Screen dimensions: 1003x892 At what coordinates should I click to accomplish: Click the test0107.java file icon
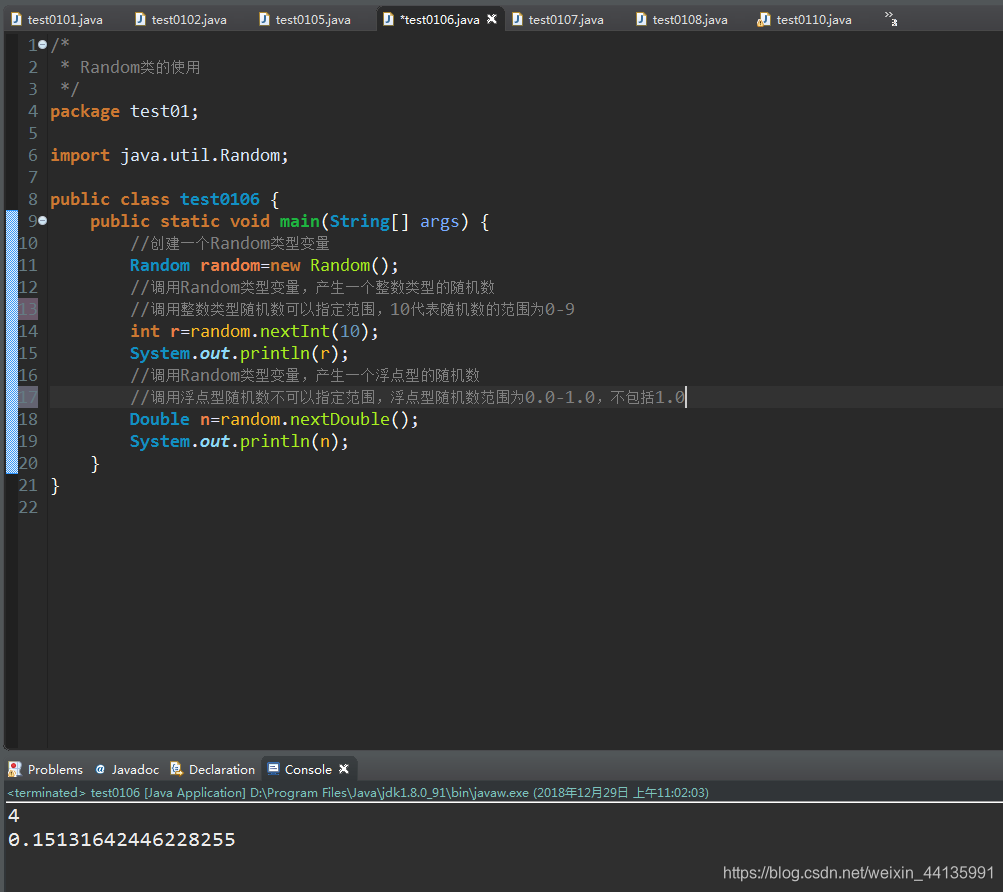517,19
